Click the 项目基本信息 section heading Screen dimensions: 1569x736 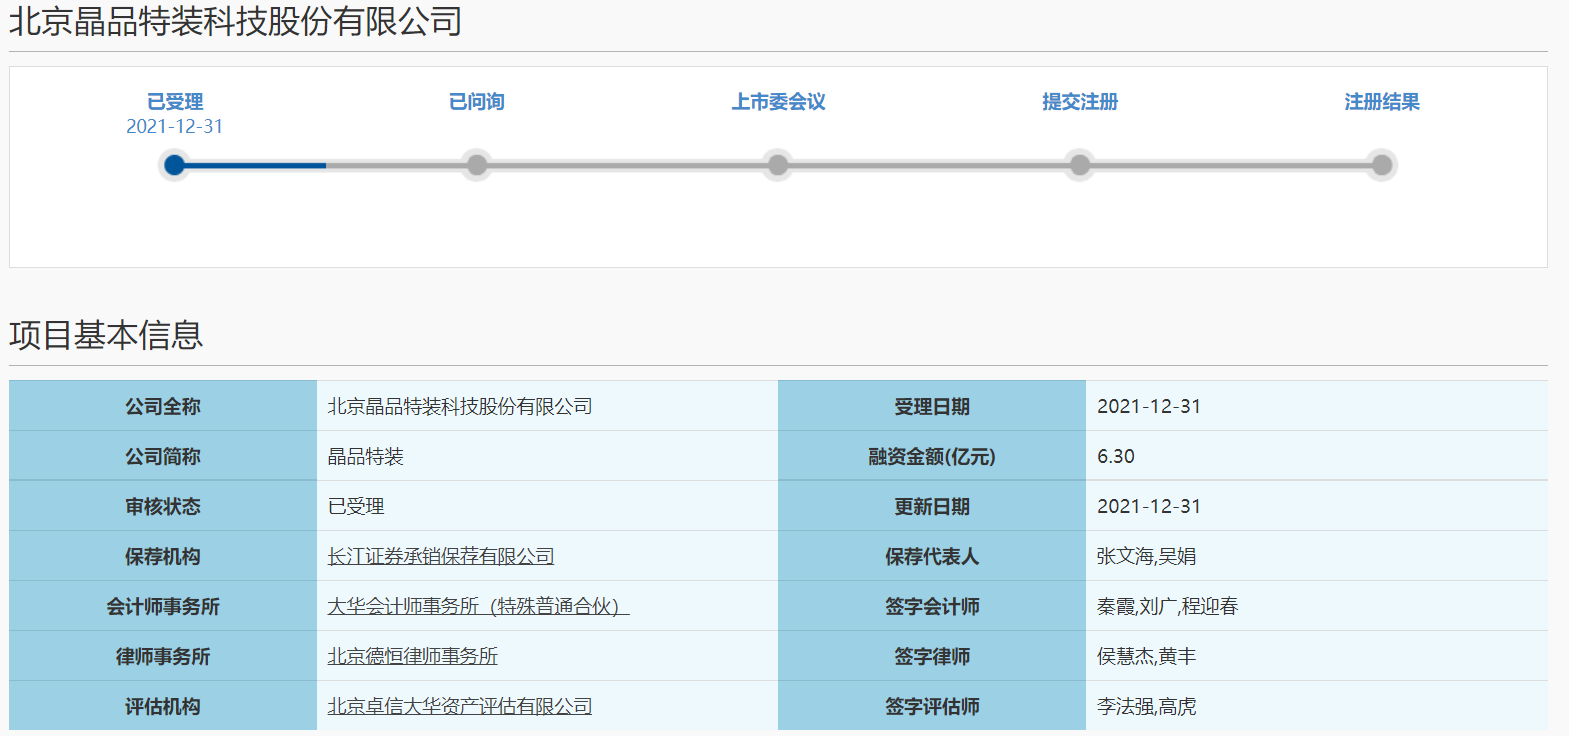tap(106, 335)
